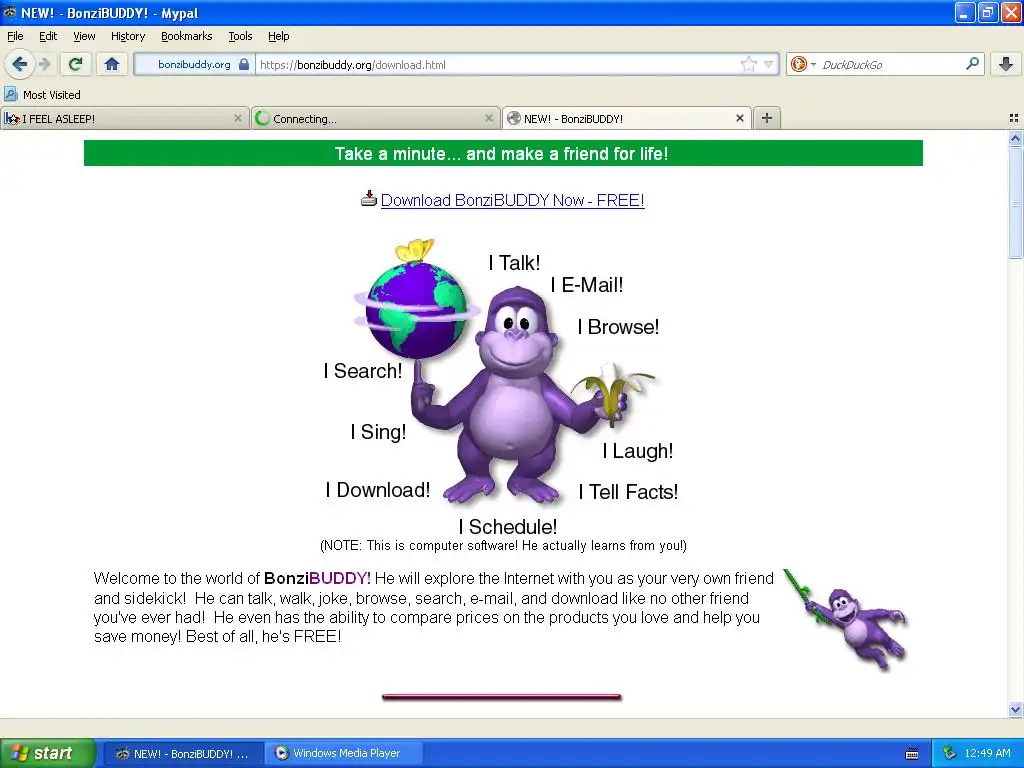The width and height of the screenshot is (1024, 768).
Task: Click the 'I Browse!' text
Action: coord(618,327)
